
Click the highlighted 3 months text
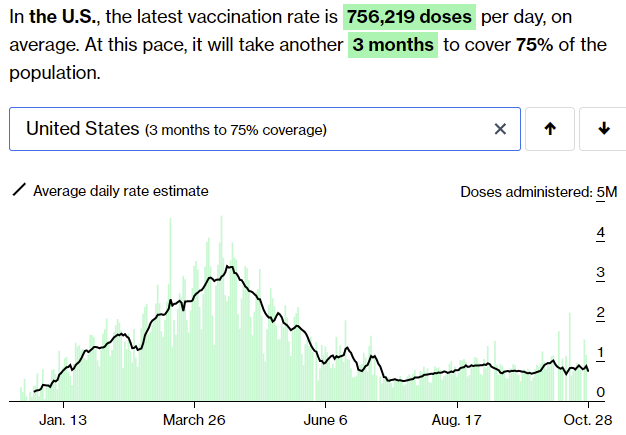(x=393, y=45)
